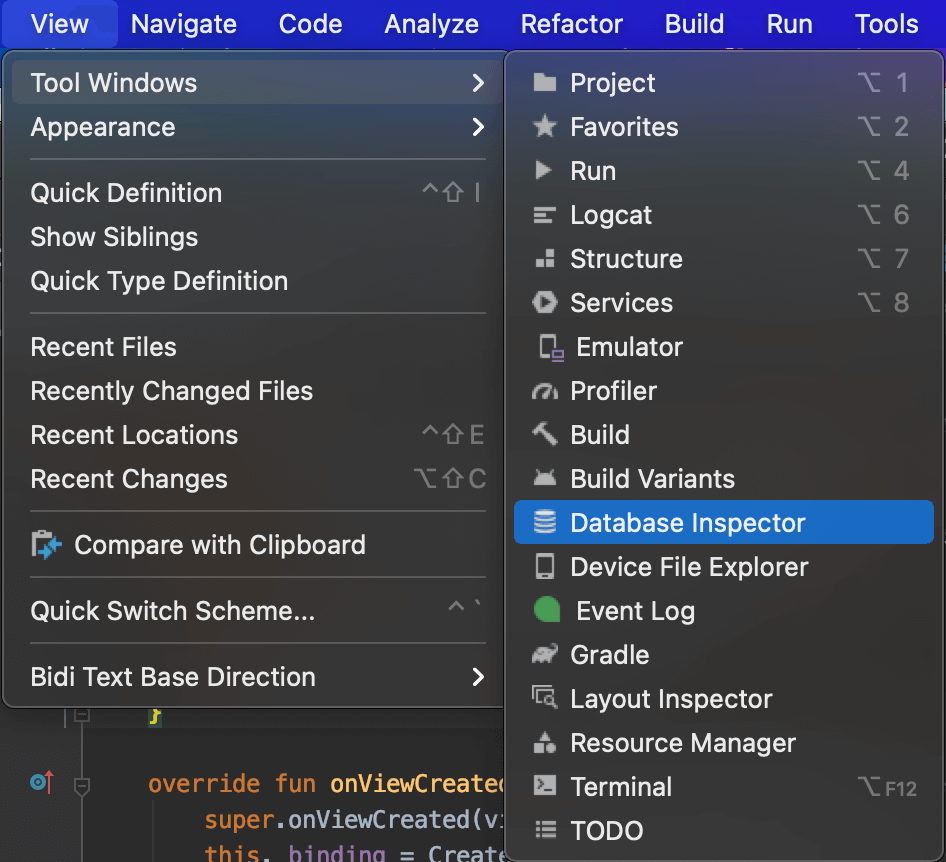Open the Terminal tool window

coord(724,787)
